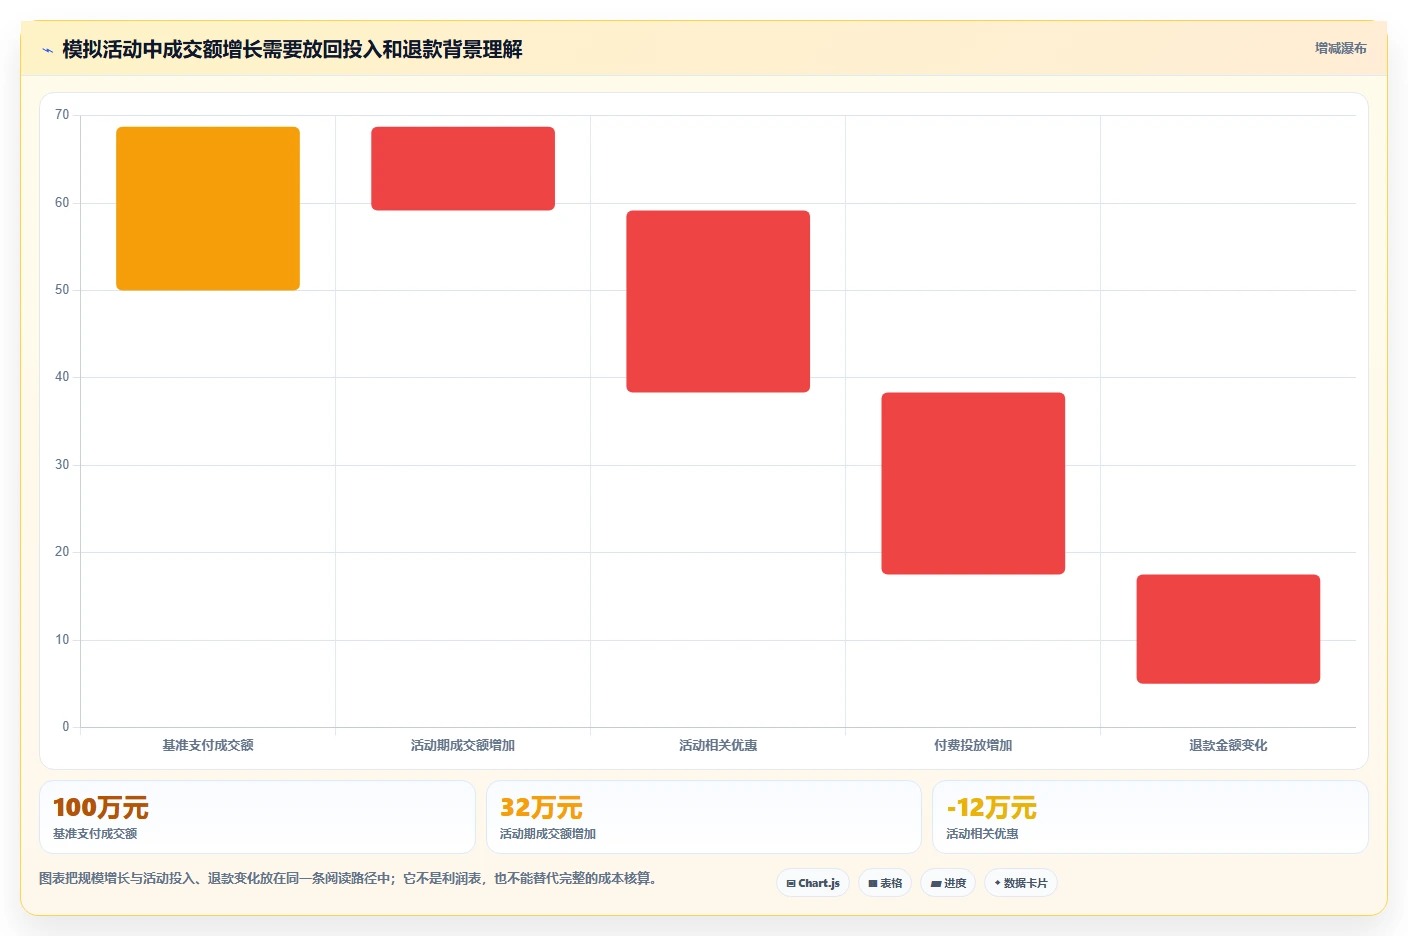Click the footnote text starting 图表把规模增长

coord(348,878)
